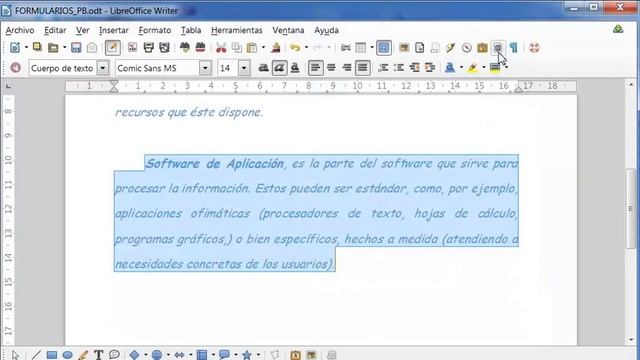The height and width of the screenshot is (360, 640).
Task: Click the Templates icon beside New
Action: click(x=37, y=47)
